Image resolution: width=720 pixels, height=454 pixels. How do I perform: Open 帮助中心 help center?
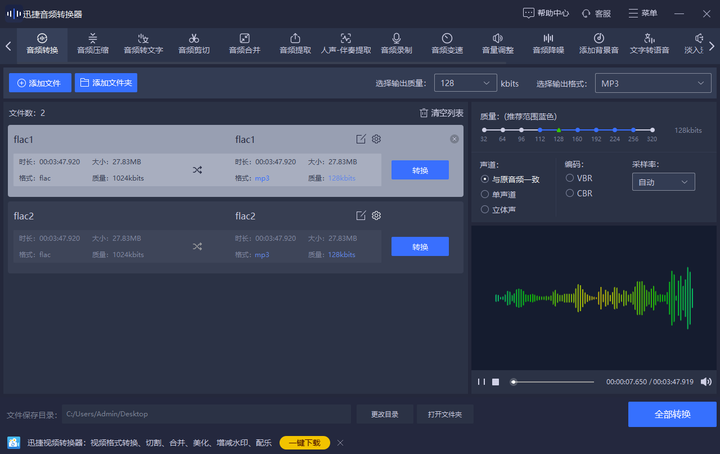coord(546,13)
